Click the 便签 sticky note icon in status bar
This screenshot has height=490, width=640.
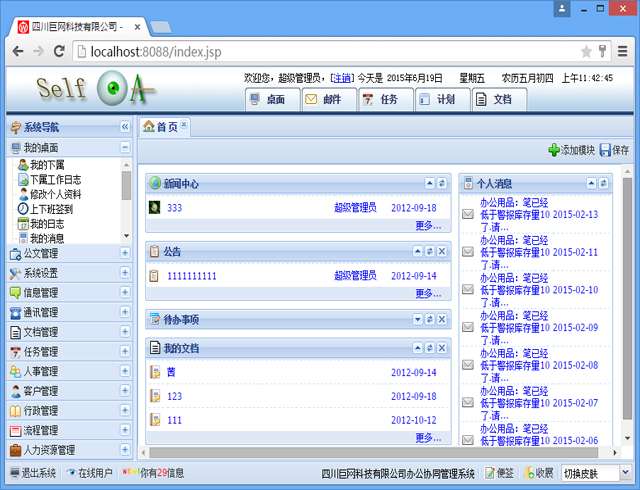tap(491, 473)
